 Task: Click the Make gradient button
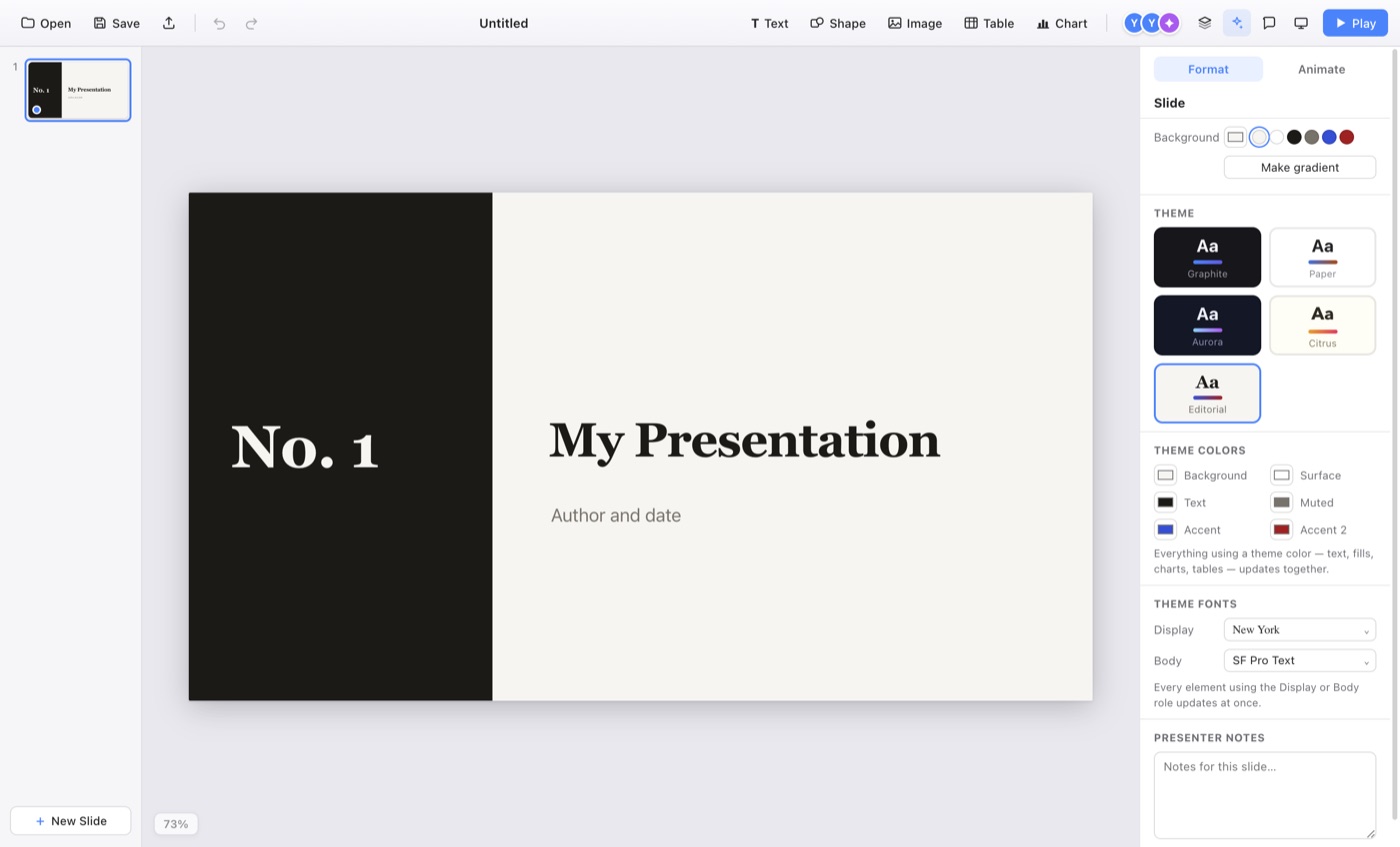(x=1300, y=167)
